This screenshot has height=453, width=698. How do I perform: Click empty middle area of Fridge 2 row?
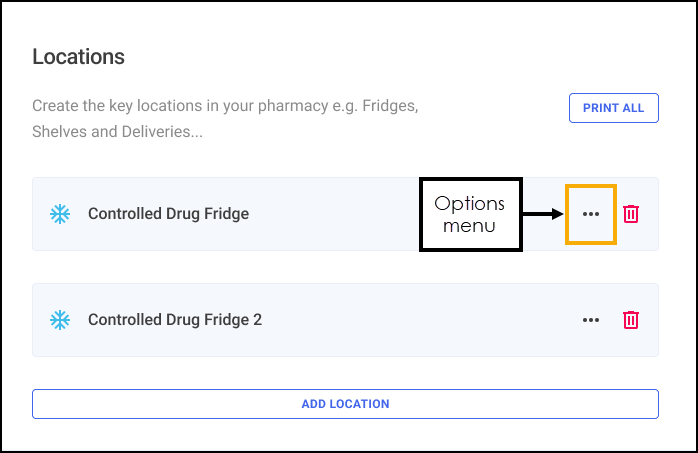click(x=420, y=320)
